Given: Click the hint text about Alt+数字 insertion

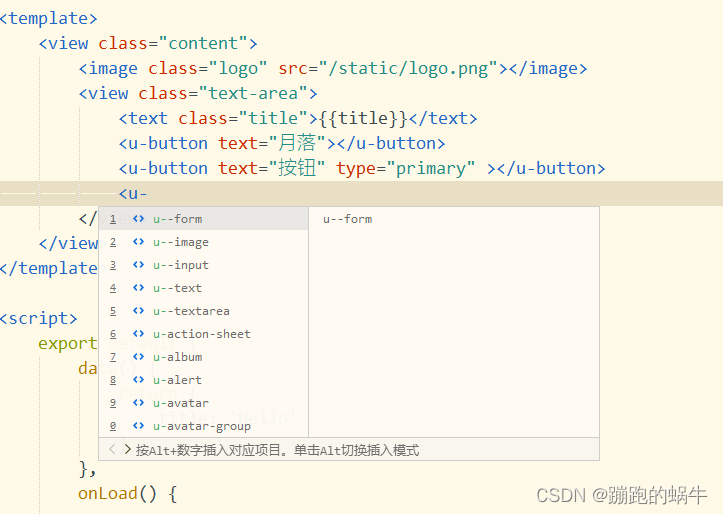Looking at the screenshot, I should pyautogui.click(x=277, y=450).
